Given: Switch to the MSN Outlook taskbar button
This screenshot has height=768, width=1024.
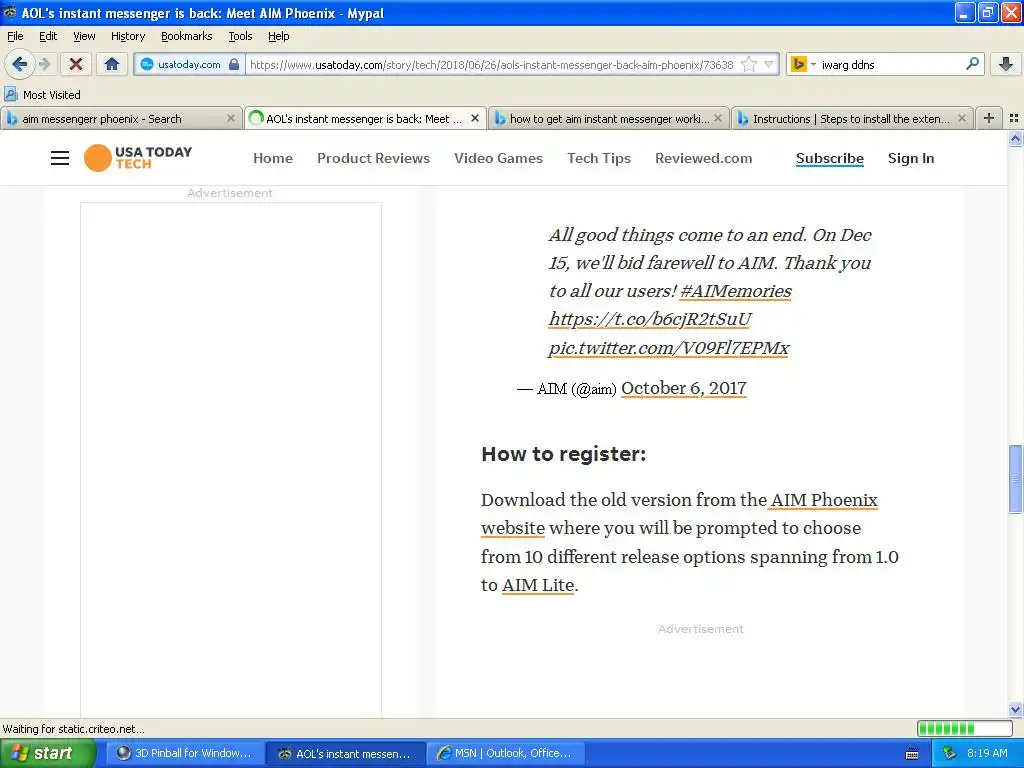Looking at the screenshot, I should pos(504,754).
